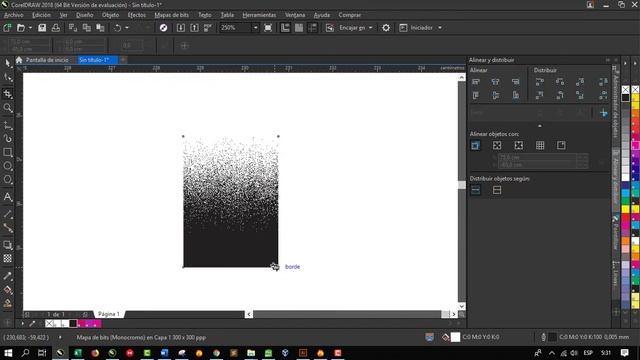The height and width of the screenshot is (360, 640).
Task: Switch to Pantalla de inicio tab
Action: pos(47,60)
